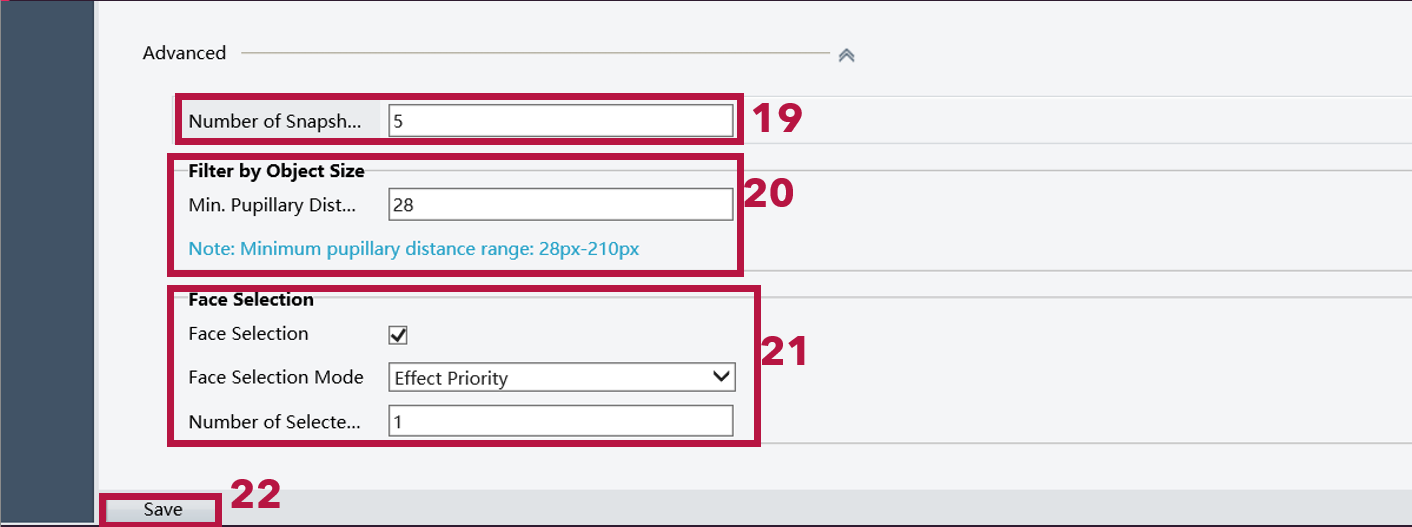Save the advanced settings
The height and width of the screenshot is (527, 1412).
[162, 510]
